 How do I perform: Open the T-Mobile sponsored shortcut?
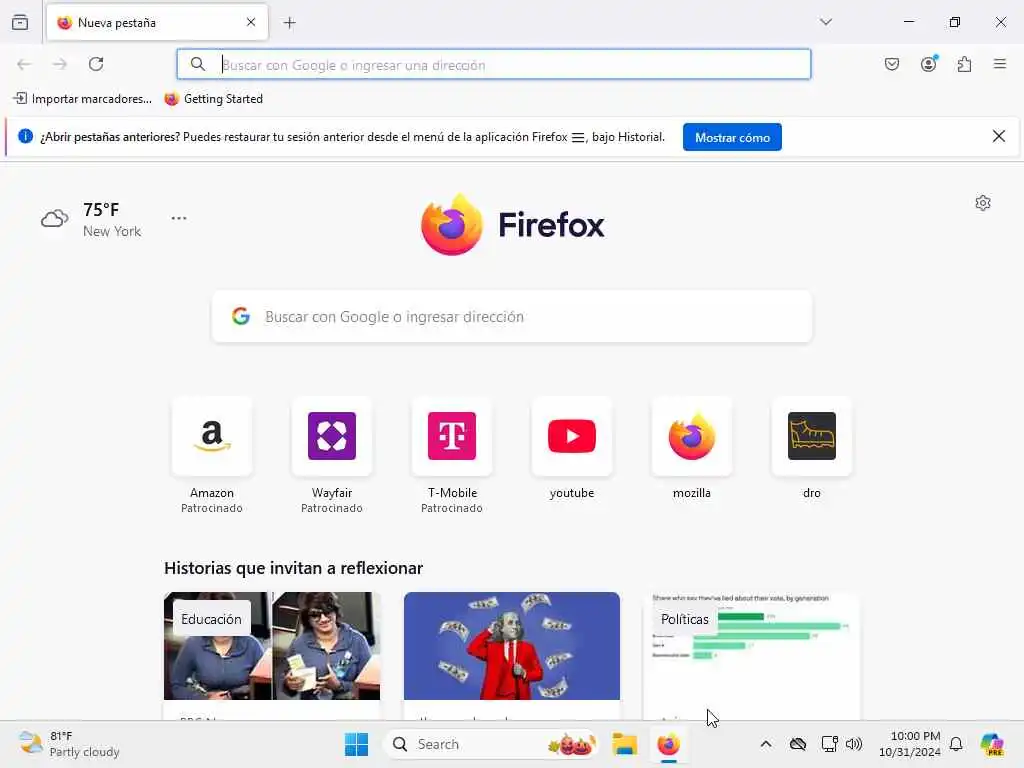(x=452, y=455)
